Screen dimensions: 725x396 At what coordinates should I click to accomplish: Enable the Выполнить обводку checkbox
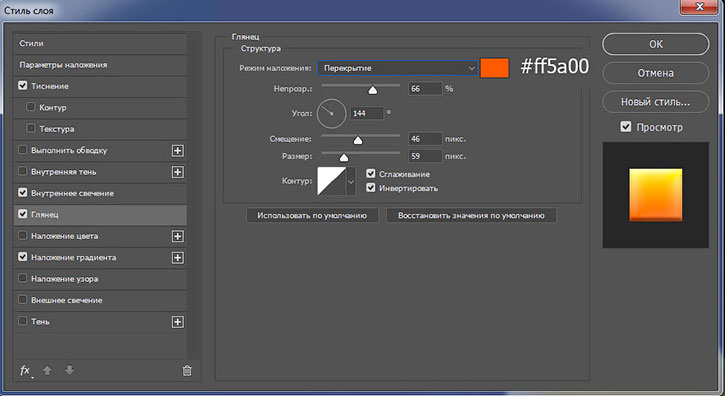22,149
